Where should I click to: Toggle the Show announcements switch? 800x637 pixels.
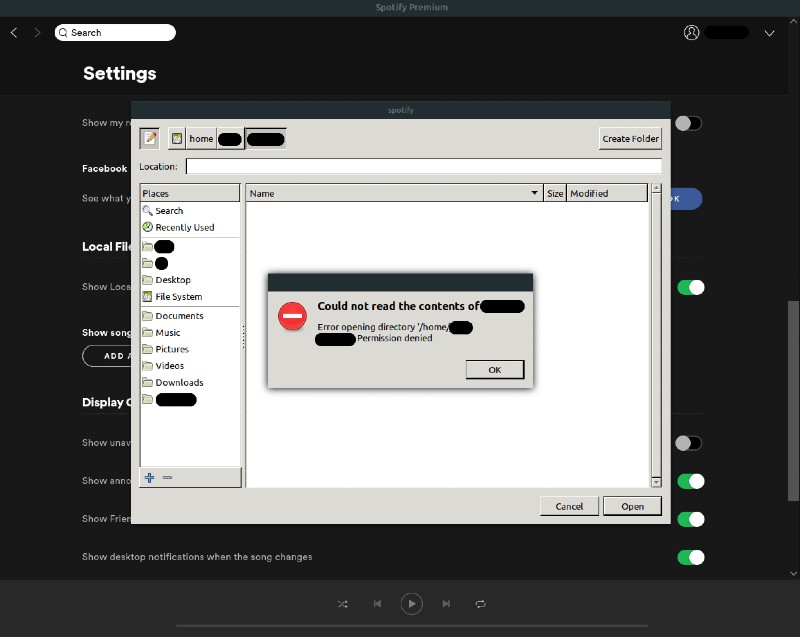point(691,481)
